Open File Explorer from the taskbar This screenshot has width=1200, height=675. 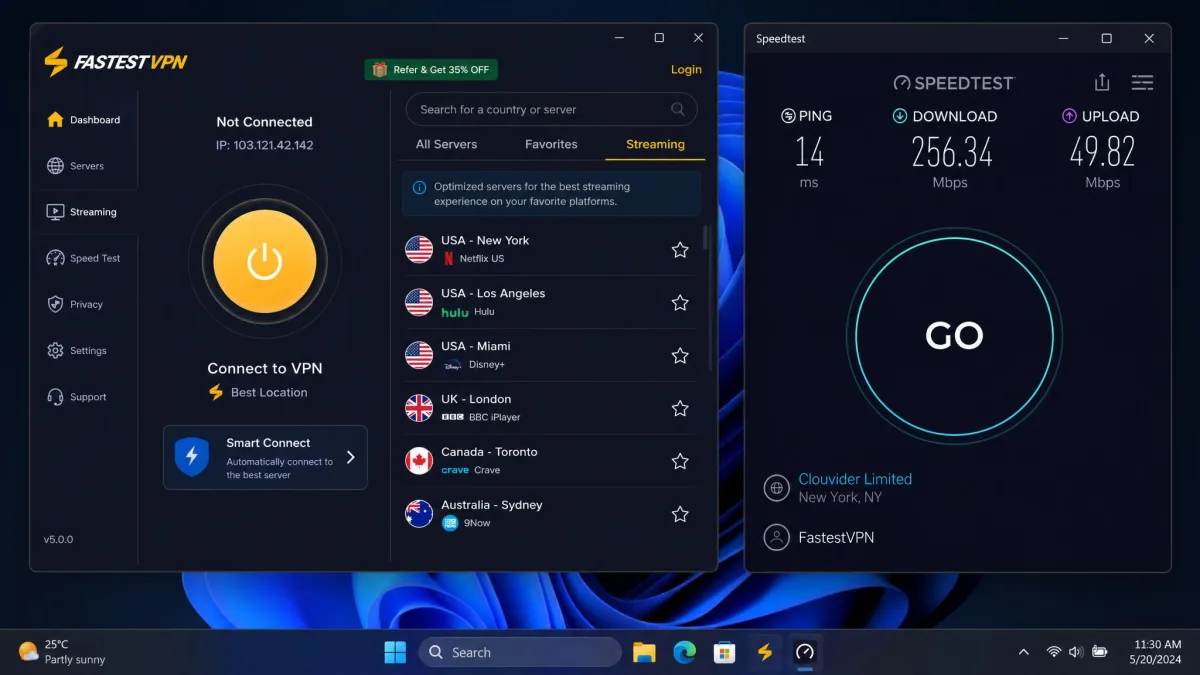coord(644,652)
